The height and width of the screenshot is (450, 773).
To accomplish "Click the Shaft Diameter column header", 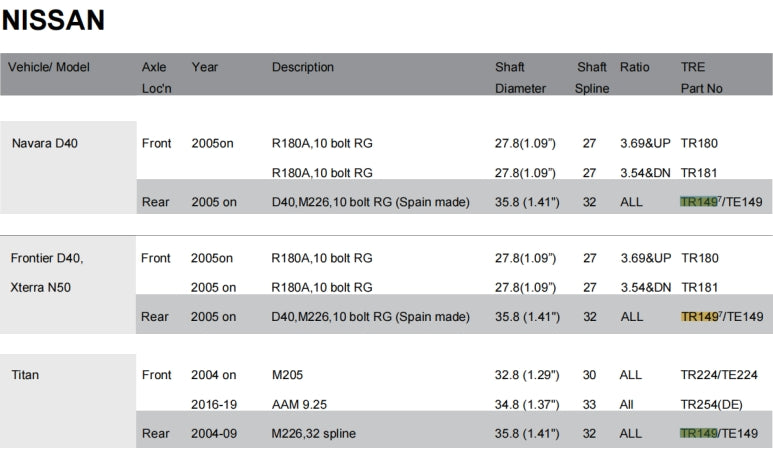I will 520,78.
